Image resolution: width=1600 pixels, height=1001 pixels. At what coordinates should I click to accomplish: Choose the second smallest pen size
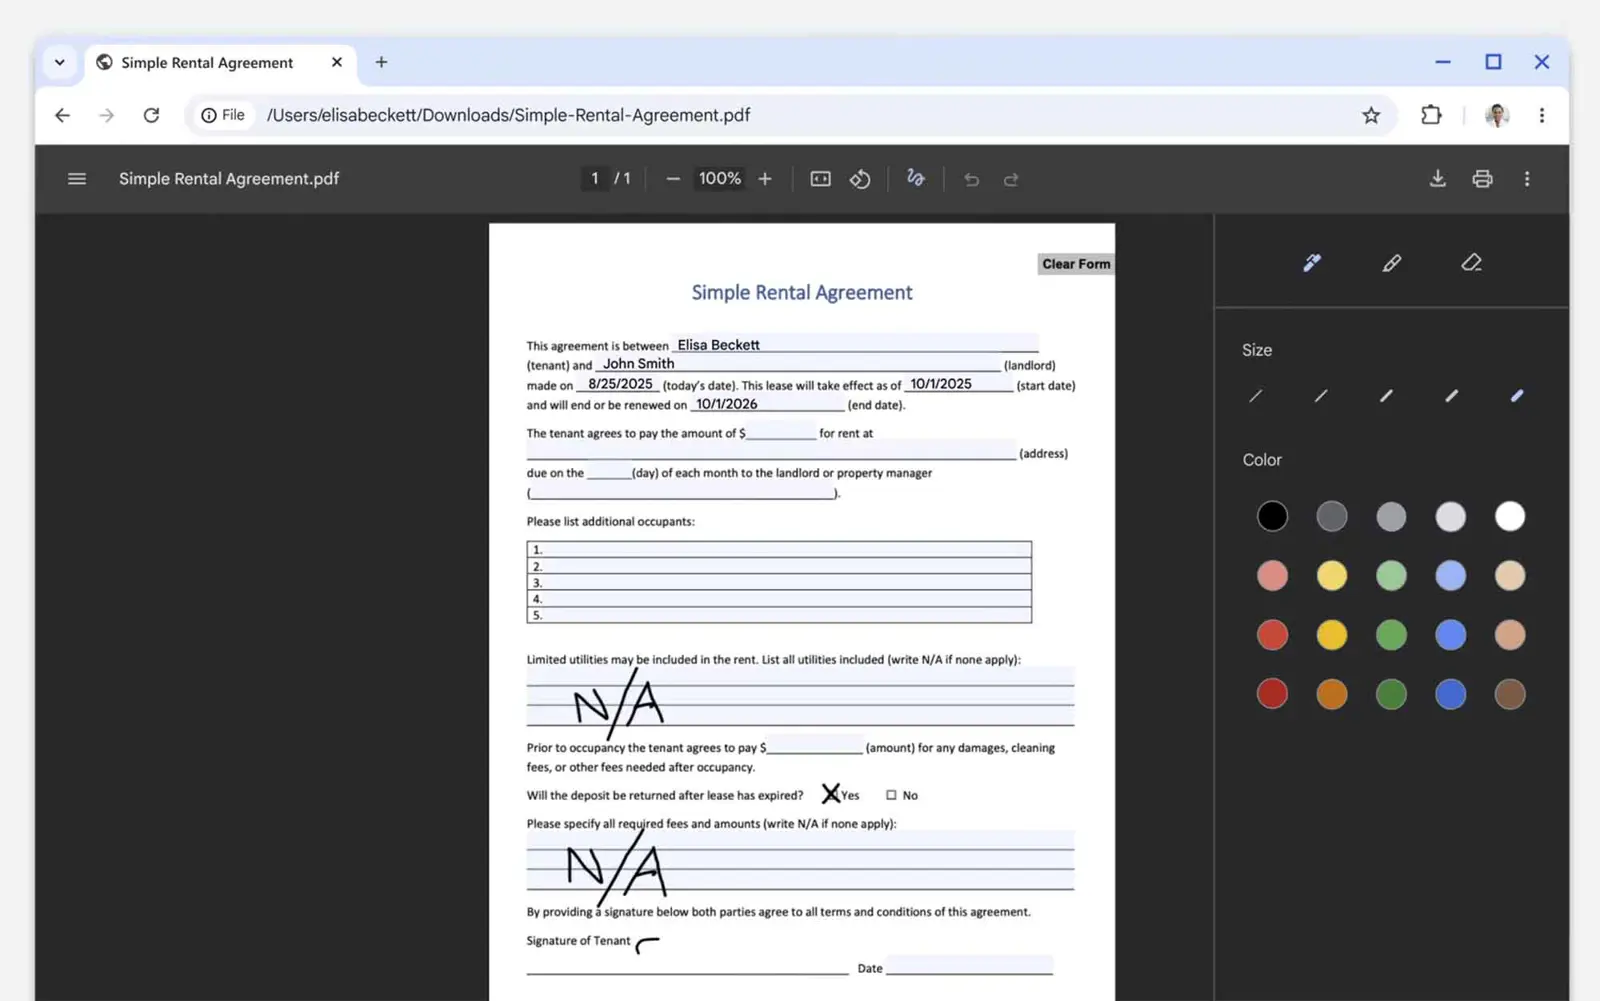point(1321,396)
